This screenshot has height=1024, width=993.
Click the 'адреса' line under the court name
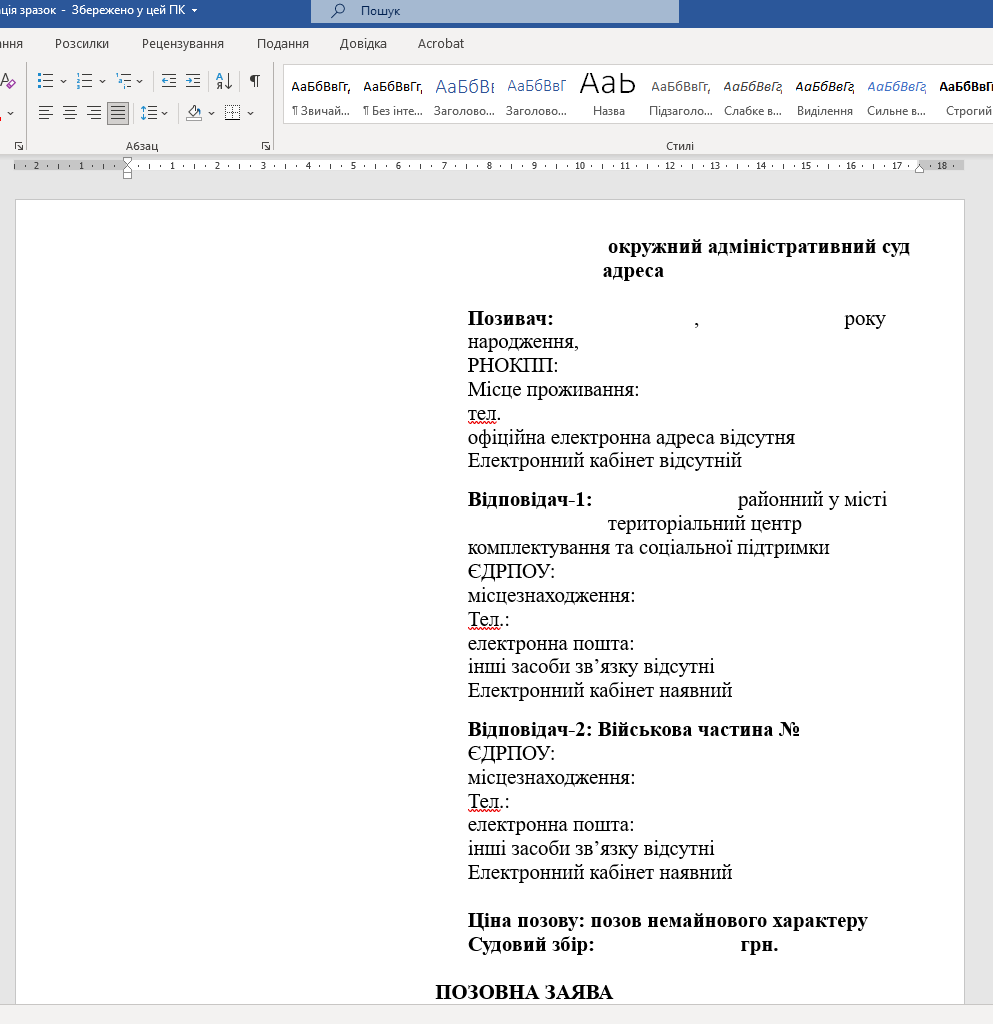click(633, 271)
